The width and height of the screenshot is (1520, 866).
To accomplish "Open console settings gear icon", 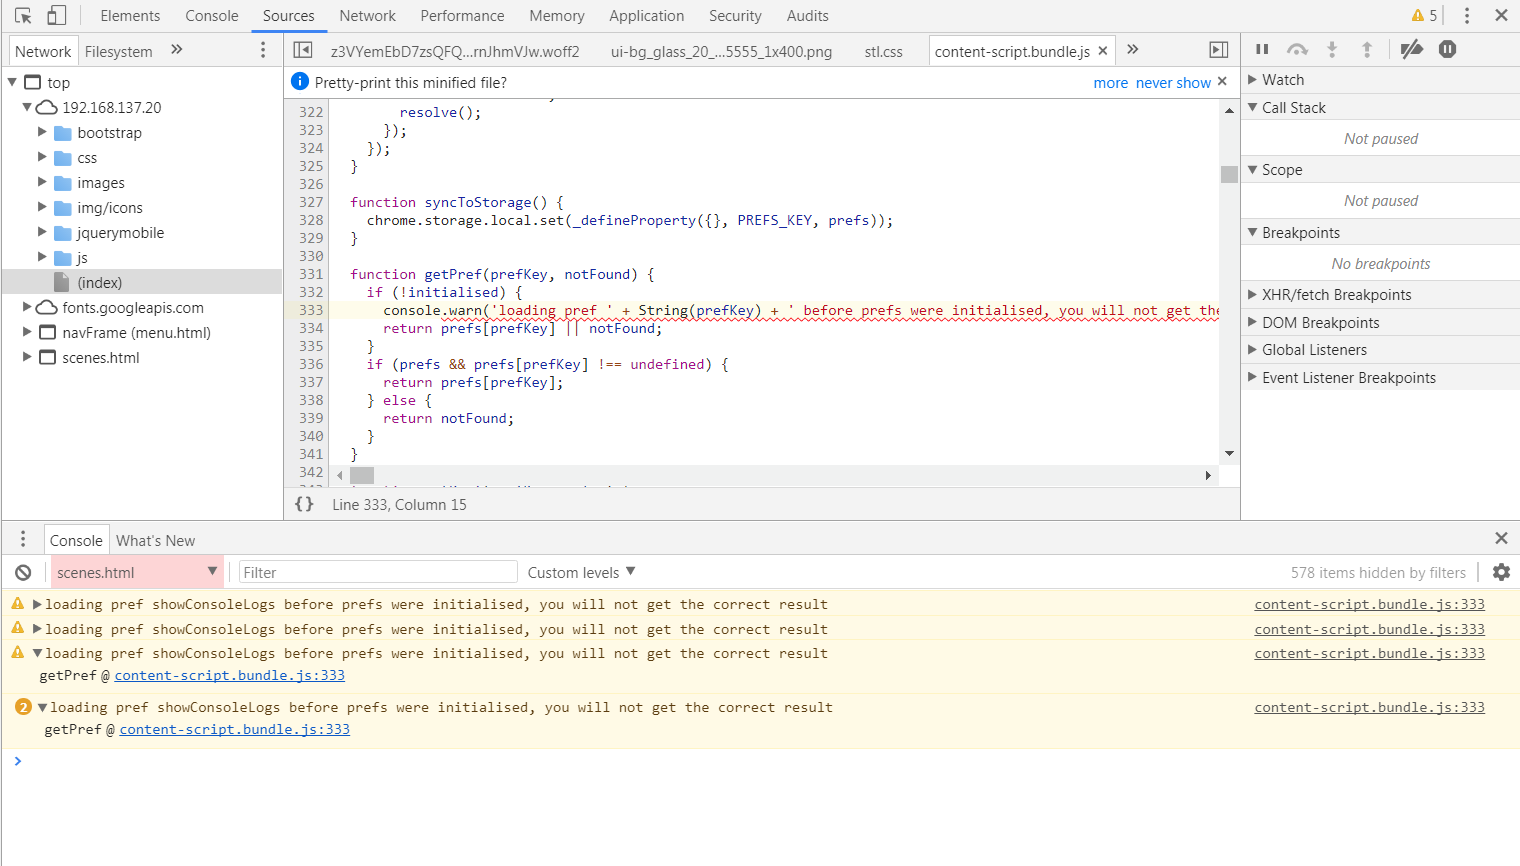I will point(1501,572).
